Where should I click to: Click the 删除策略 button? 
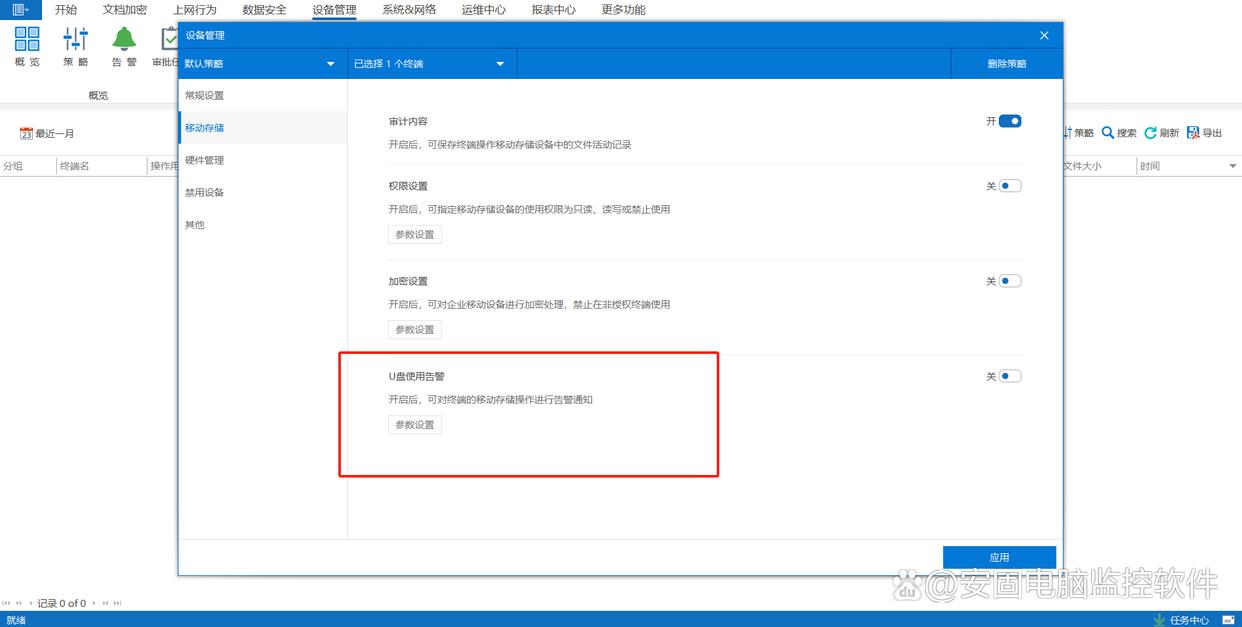tap(1007, 63)
